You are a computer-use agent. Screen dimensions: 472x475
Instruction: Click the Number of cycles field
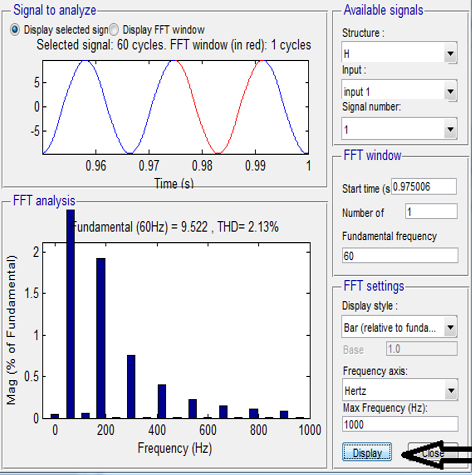coord(431,212)
